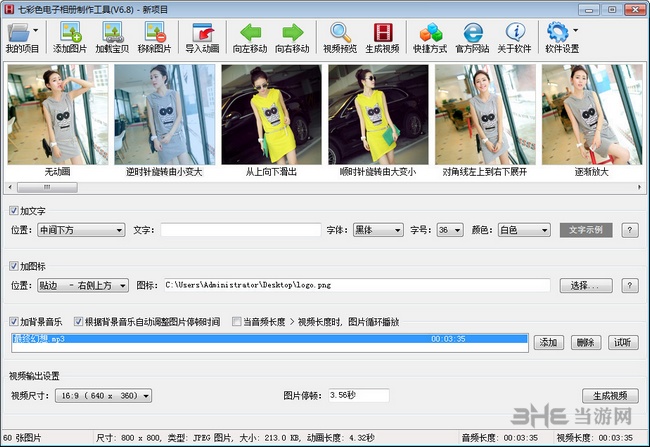
Task: Click the 导入动画 toolbar icon
Action: pyautogui.click(x=202, y=32)
